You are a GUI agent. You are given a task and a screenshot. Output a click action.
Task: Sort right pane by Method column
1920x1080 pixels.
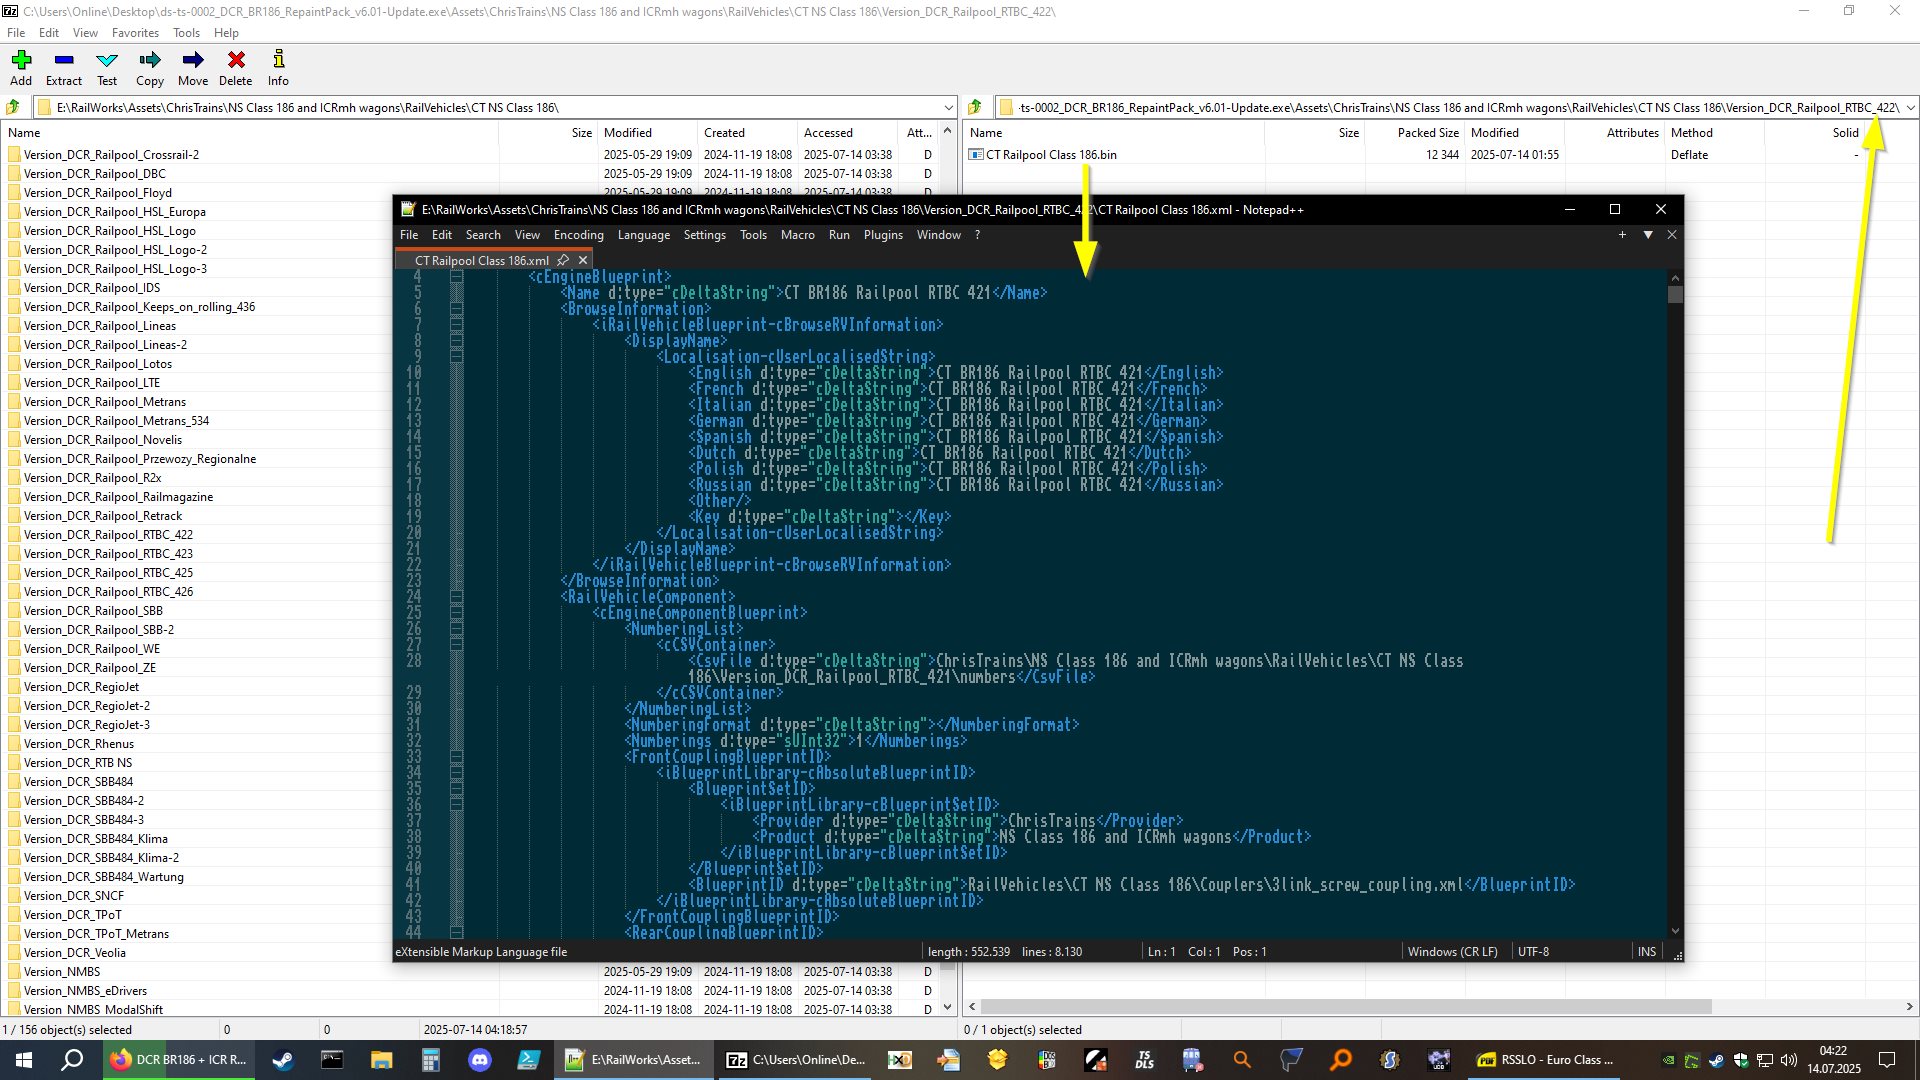pyautogui.click(x=1714, y=133)
